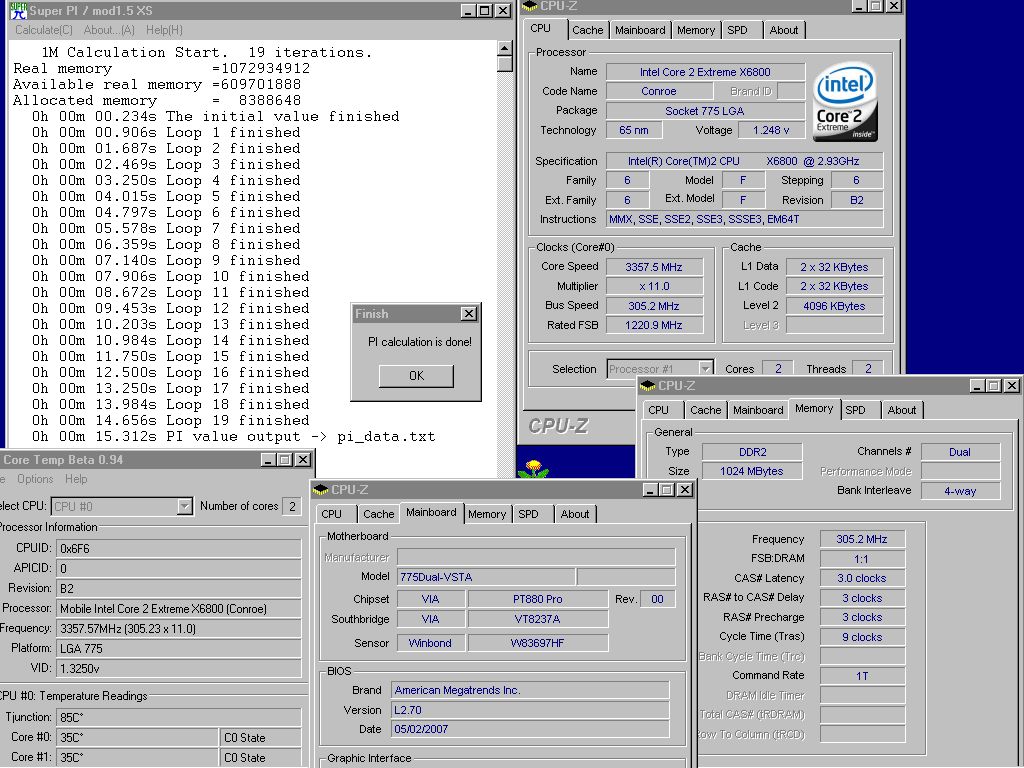Switch to About tab in top CPU-Z window
Image resolution: width=1024 pixels, height=768 pixels.
click(784, 30)
